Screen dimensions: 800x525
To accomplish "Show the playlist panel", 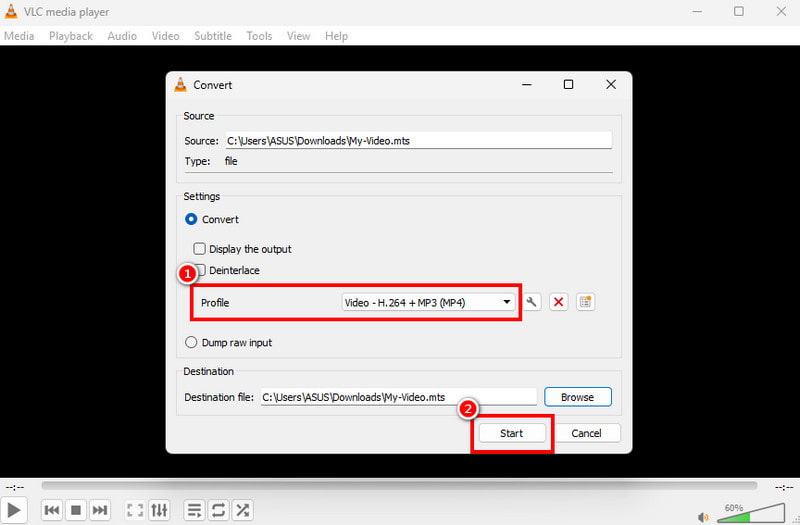I will [194, 510].
